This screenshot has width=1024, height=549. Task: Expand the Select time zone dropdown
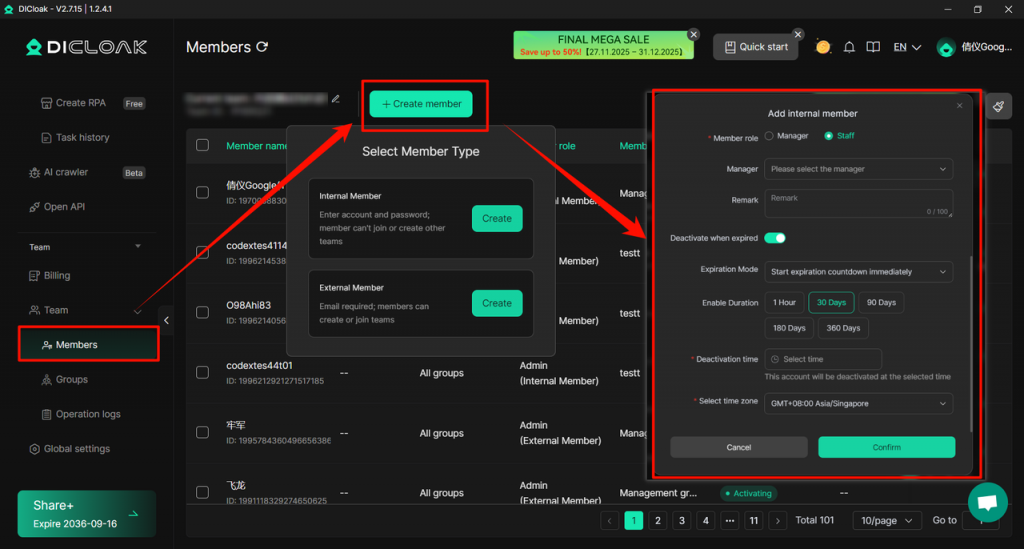click(858, 403)
